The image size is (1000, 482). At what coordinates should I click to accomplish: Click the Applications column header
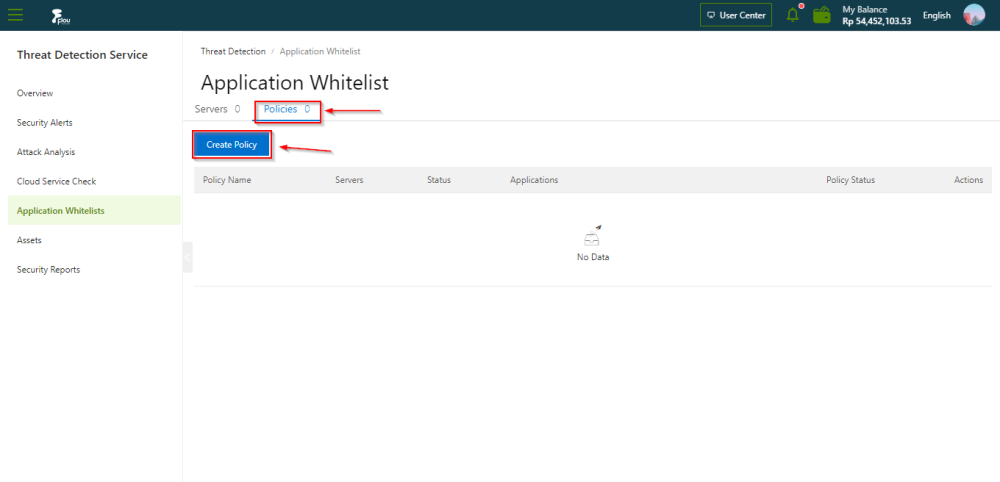coord(534,180)
